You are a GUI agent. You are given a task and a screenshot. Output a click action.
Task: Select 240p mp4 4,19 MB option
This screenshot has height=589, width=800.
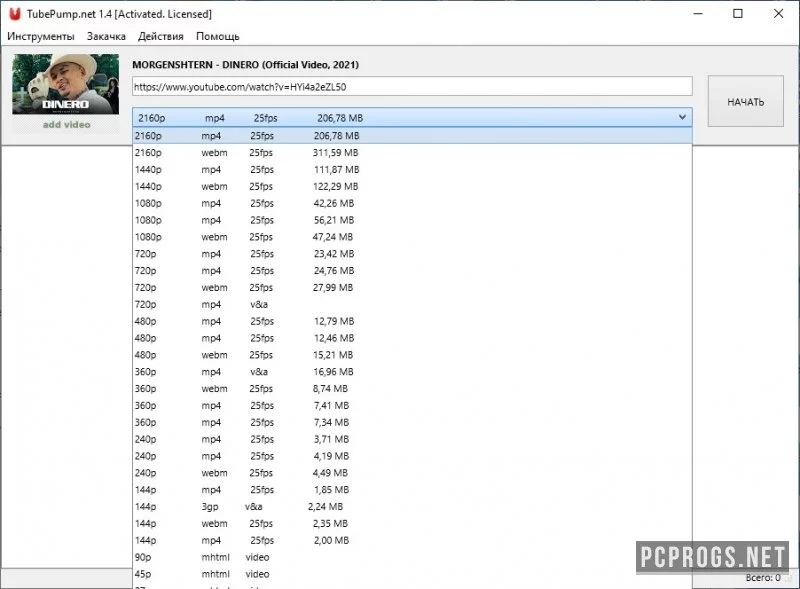pos(412,456)
